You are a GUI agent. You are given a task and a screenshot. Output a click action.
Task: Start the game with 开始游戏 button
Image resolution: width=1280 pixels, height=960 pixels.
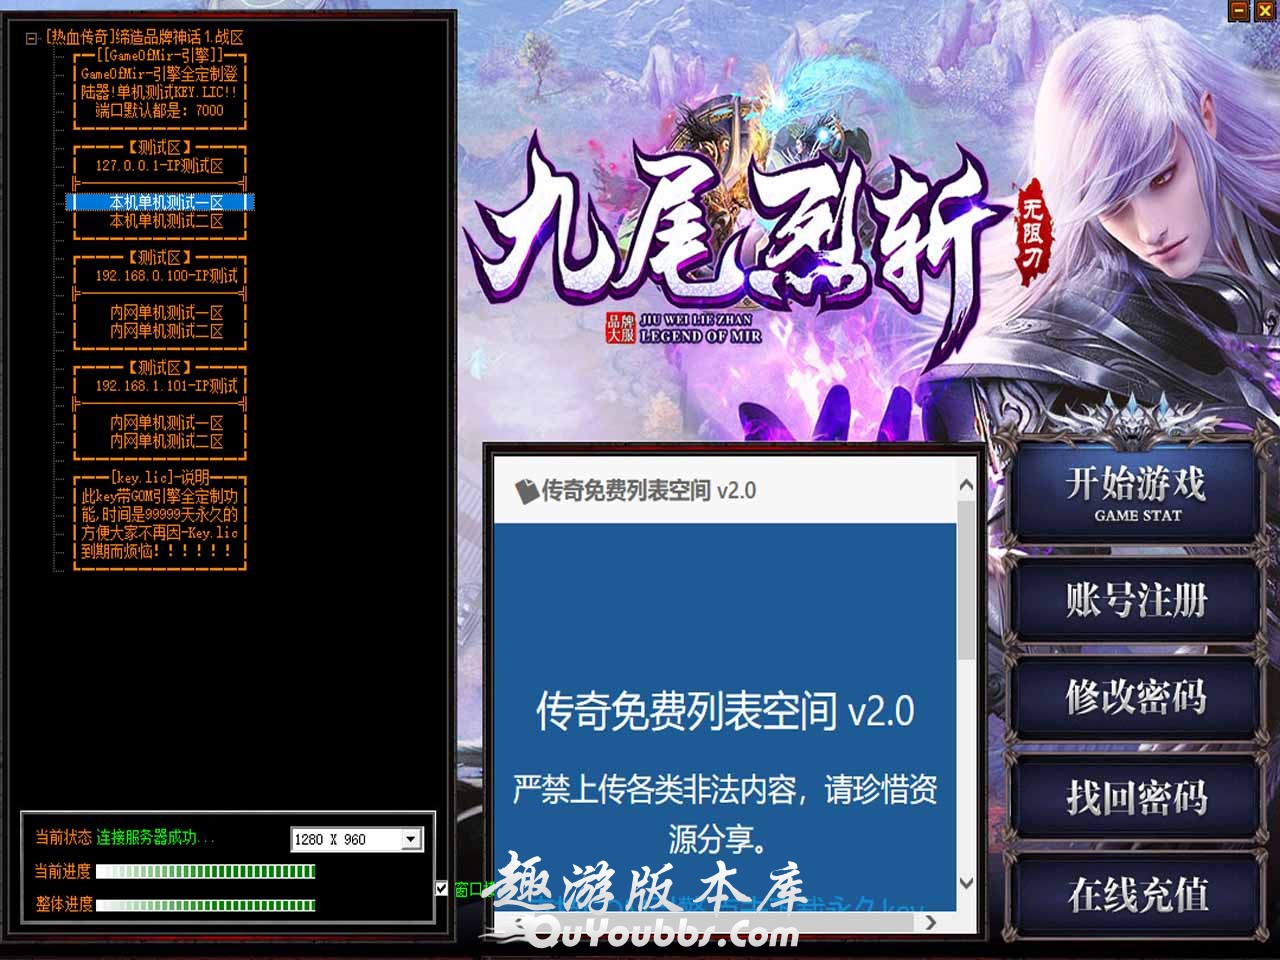(1136, 494)
